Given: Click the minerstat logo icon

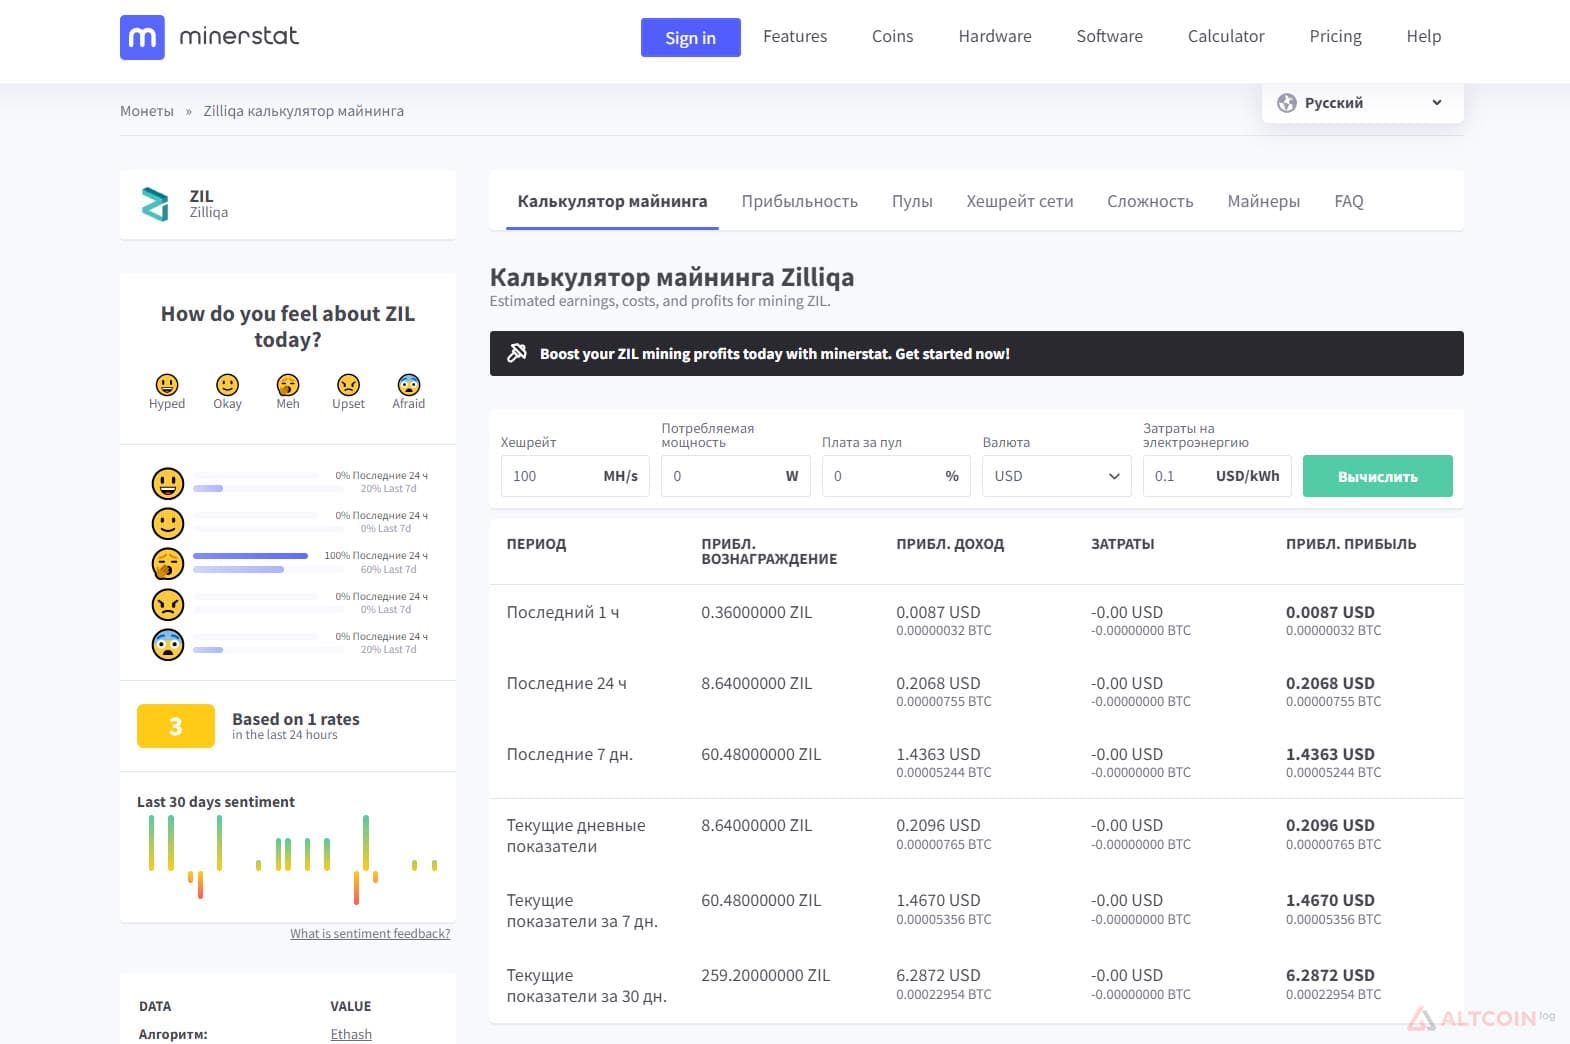Looking at the screenshot, I should coord(142,37).
